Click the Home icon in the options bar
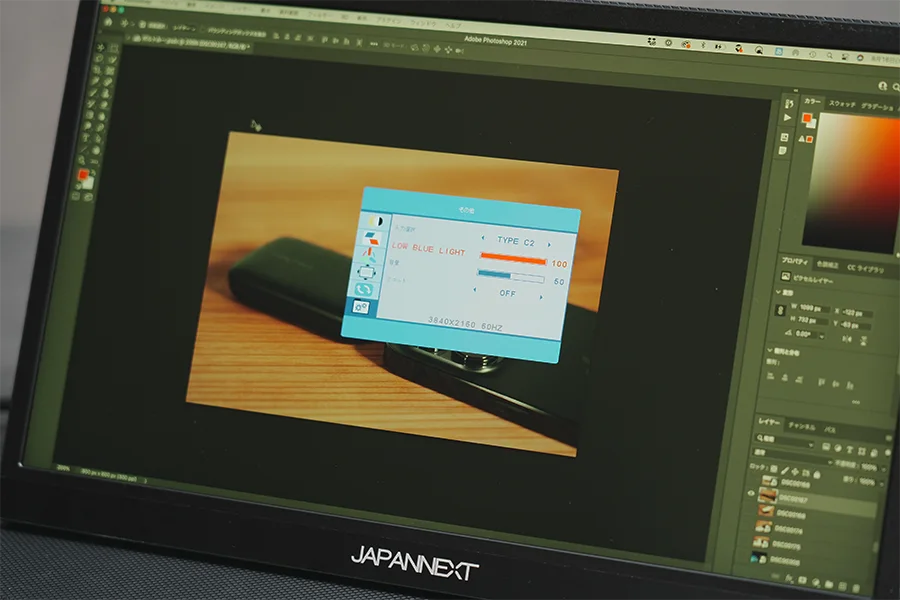This screenshot has height=600, width=900. (108, 22)
